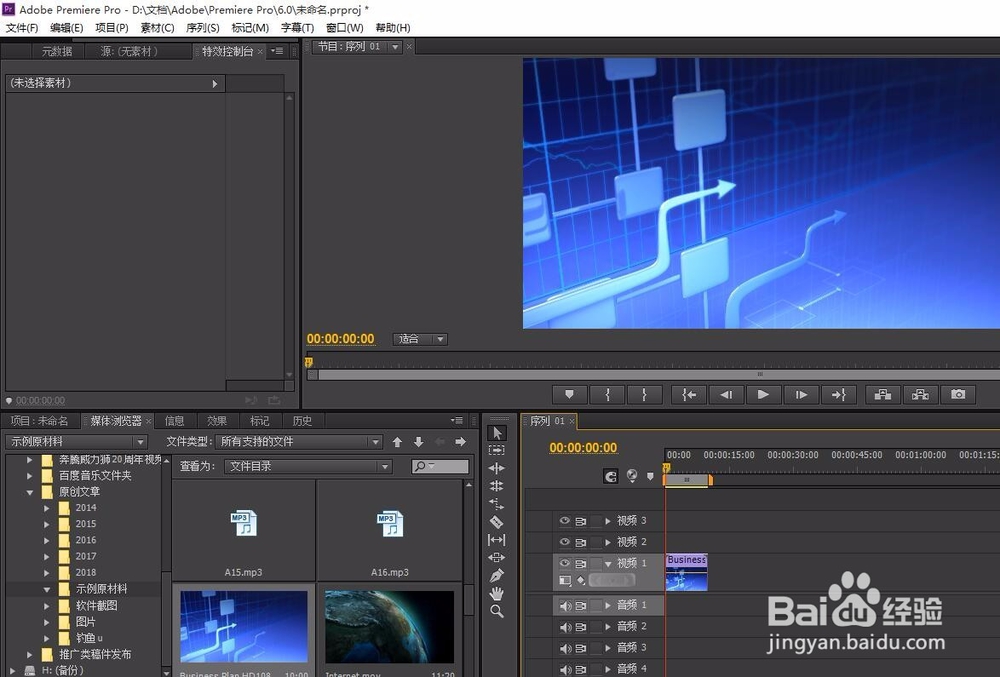Select the Zoom magnifier tool
Screen dimensions: 1000x677
tap(497, 612)
